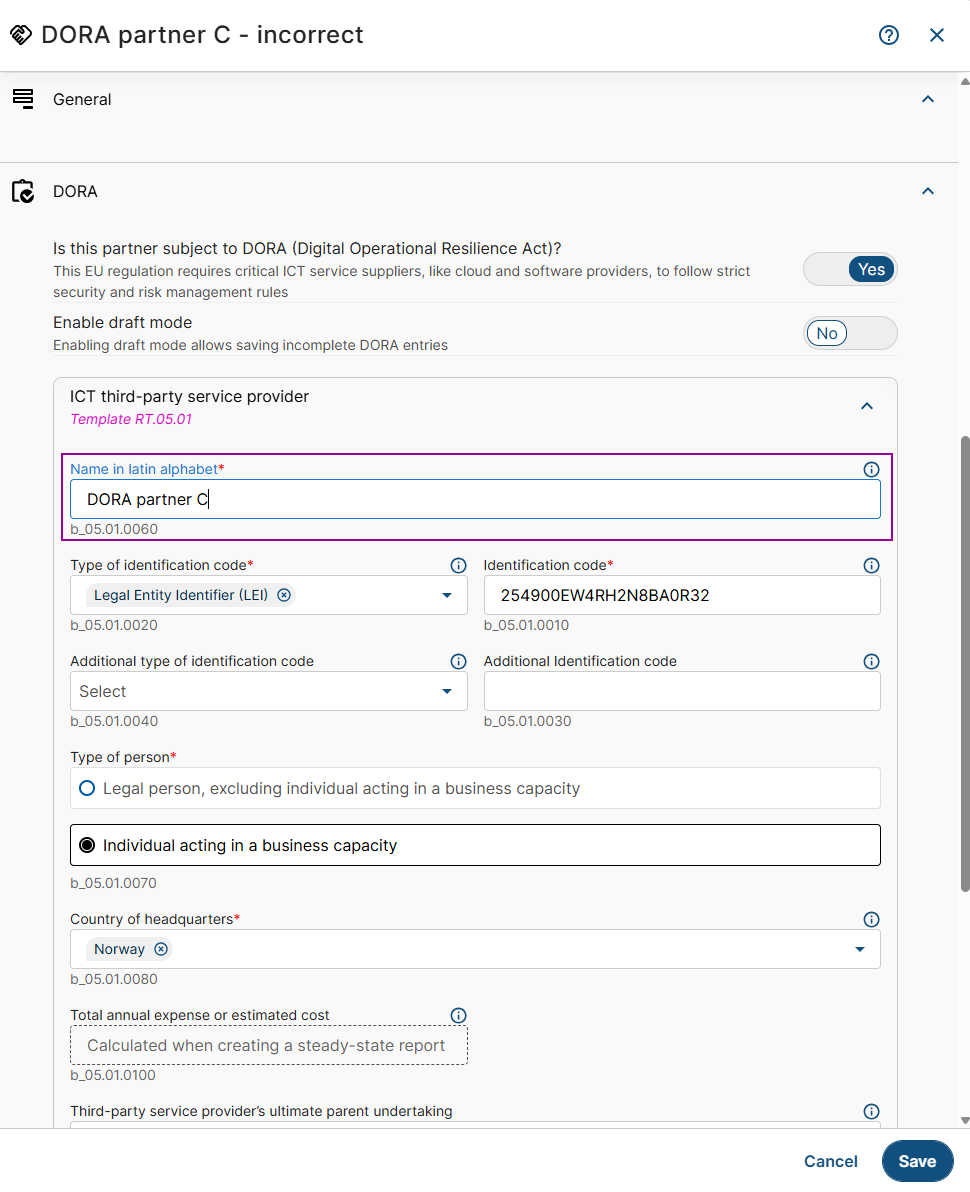Click info icon for Additional type of identification code
Screen dimensions: 970x1192
pyautogui.click(x=458, y=661)
